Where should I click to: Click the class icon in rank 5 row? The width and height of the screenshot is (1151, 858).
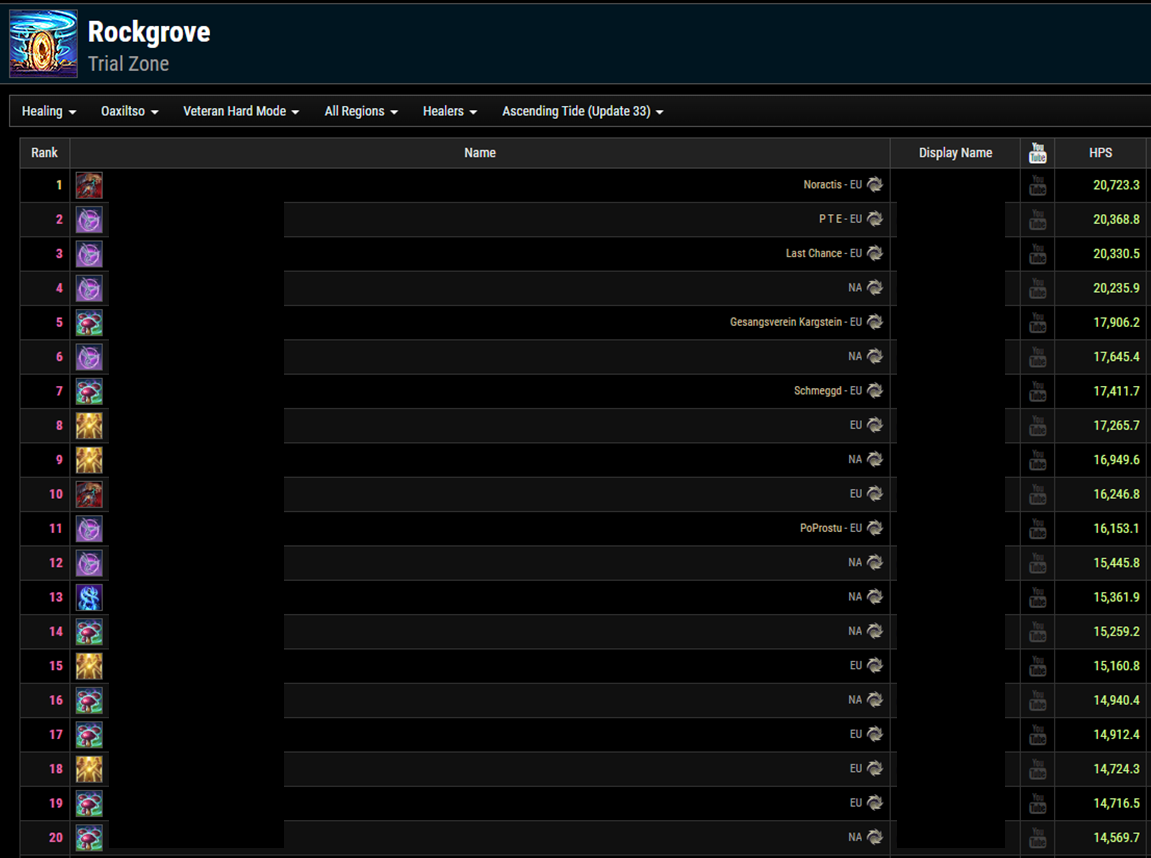click(89, 322)
